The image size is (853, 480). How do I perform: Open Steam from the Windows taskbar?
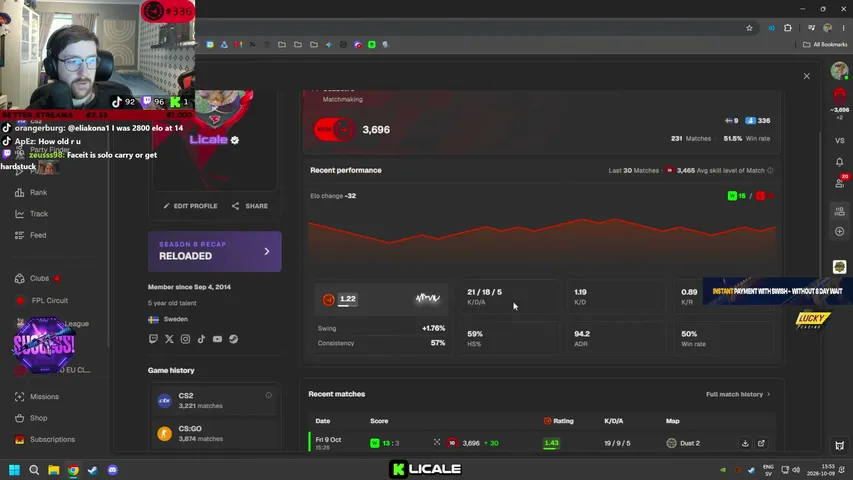pyautogui.click(x=92, y=470)
